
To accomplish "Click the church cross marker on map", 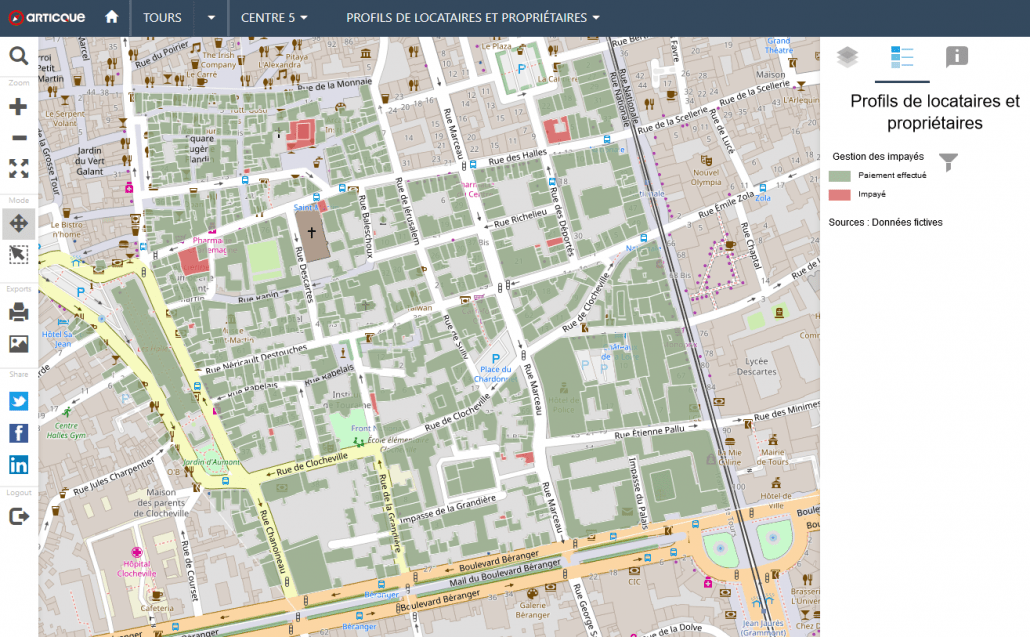I will coord(311,232).
